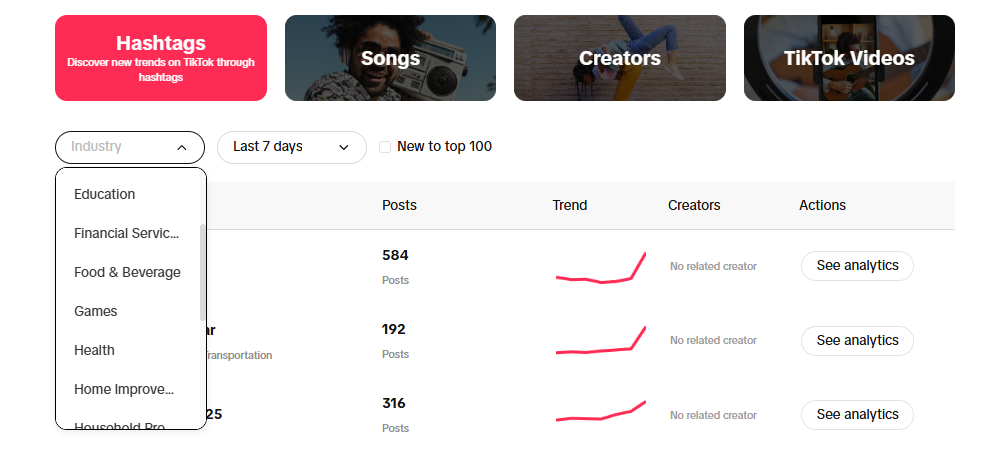Select Health in the industry dropdown
Viewport: 992px width, 466px height.
click(94, 350)
